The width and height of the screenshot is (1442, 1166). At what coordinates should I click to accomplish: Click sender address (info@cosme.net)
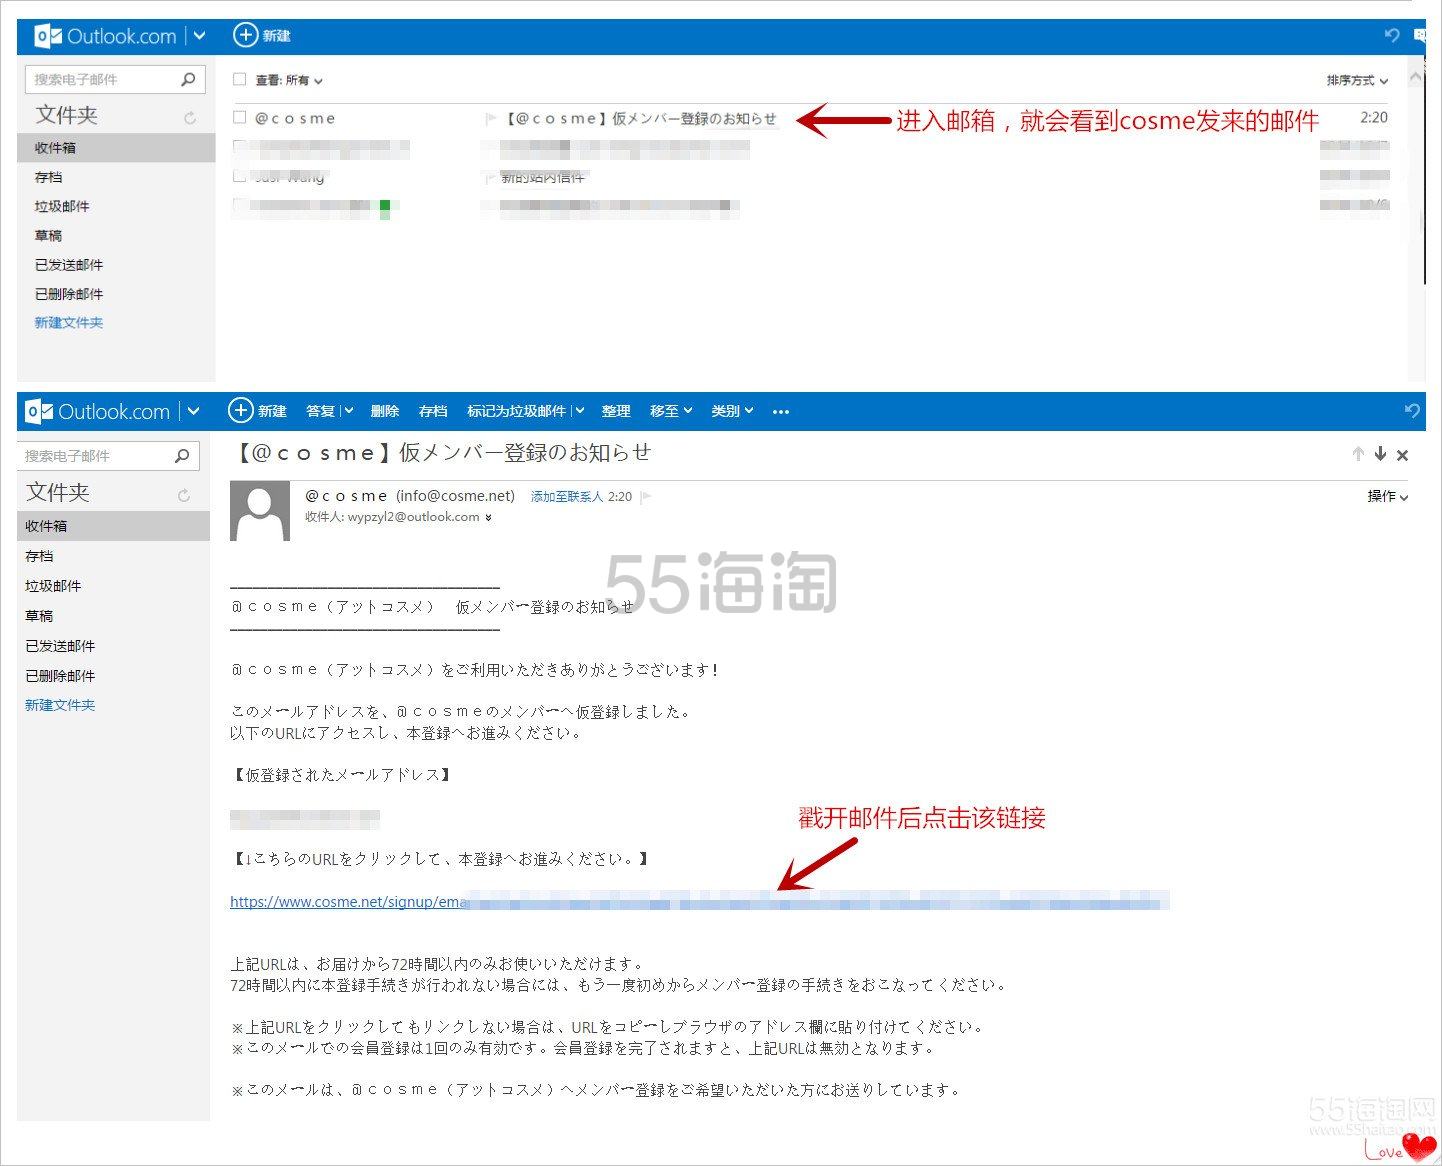[456, 496]
